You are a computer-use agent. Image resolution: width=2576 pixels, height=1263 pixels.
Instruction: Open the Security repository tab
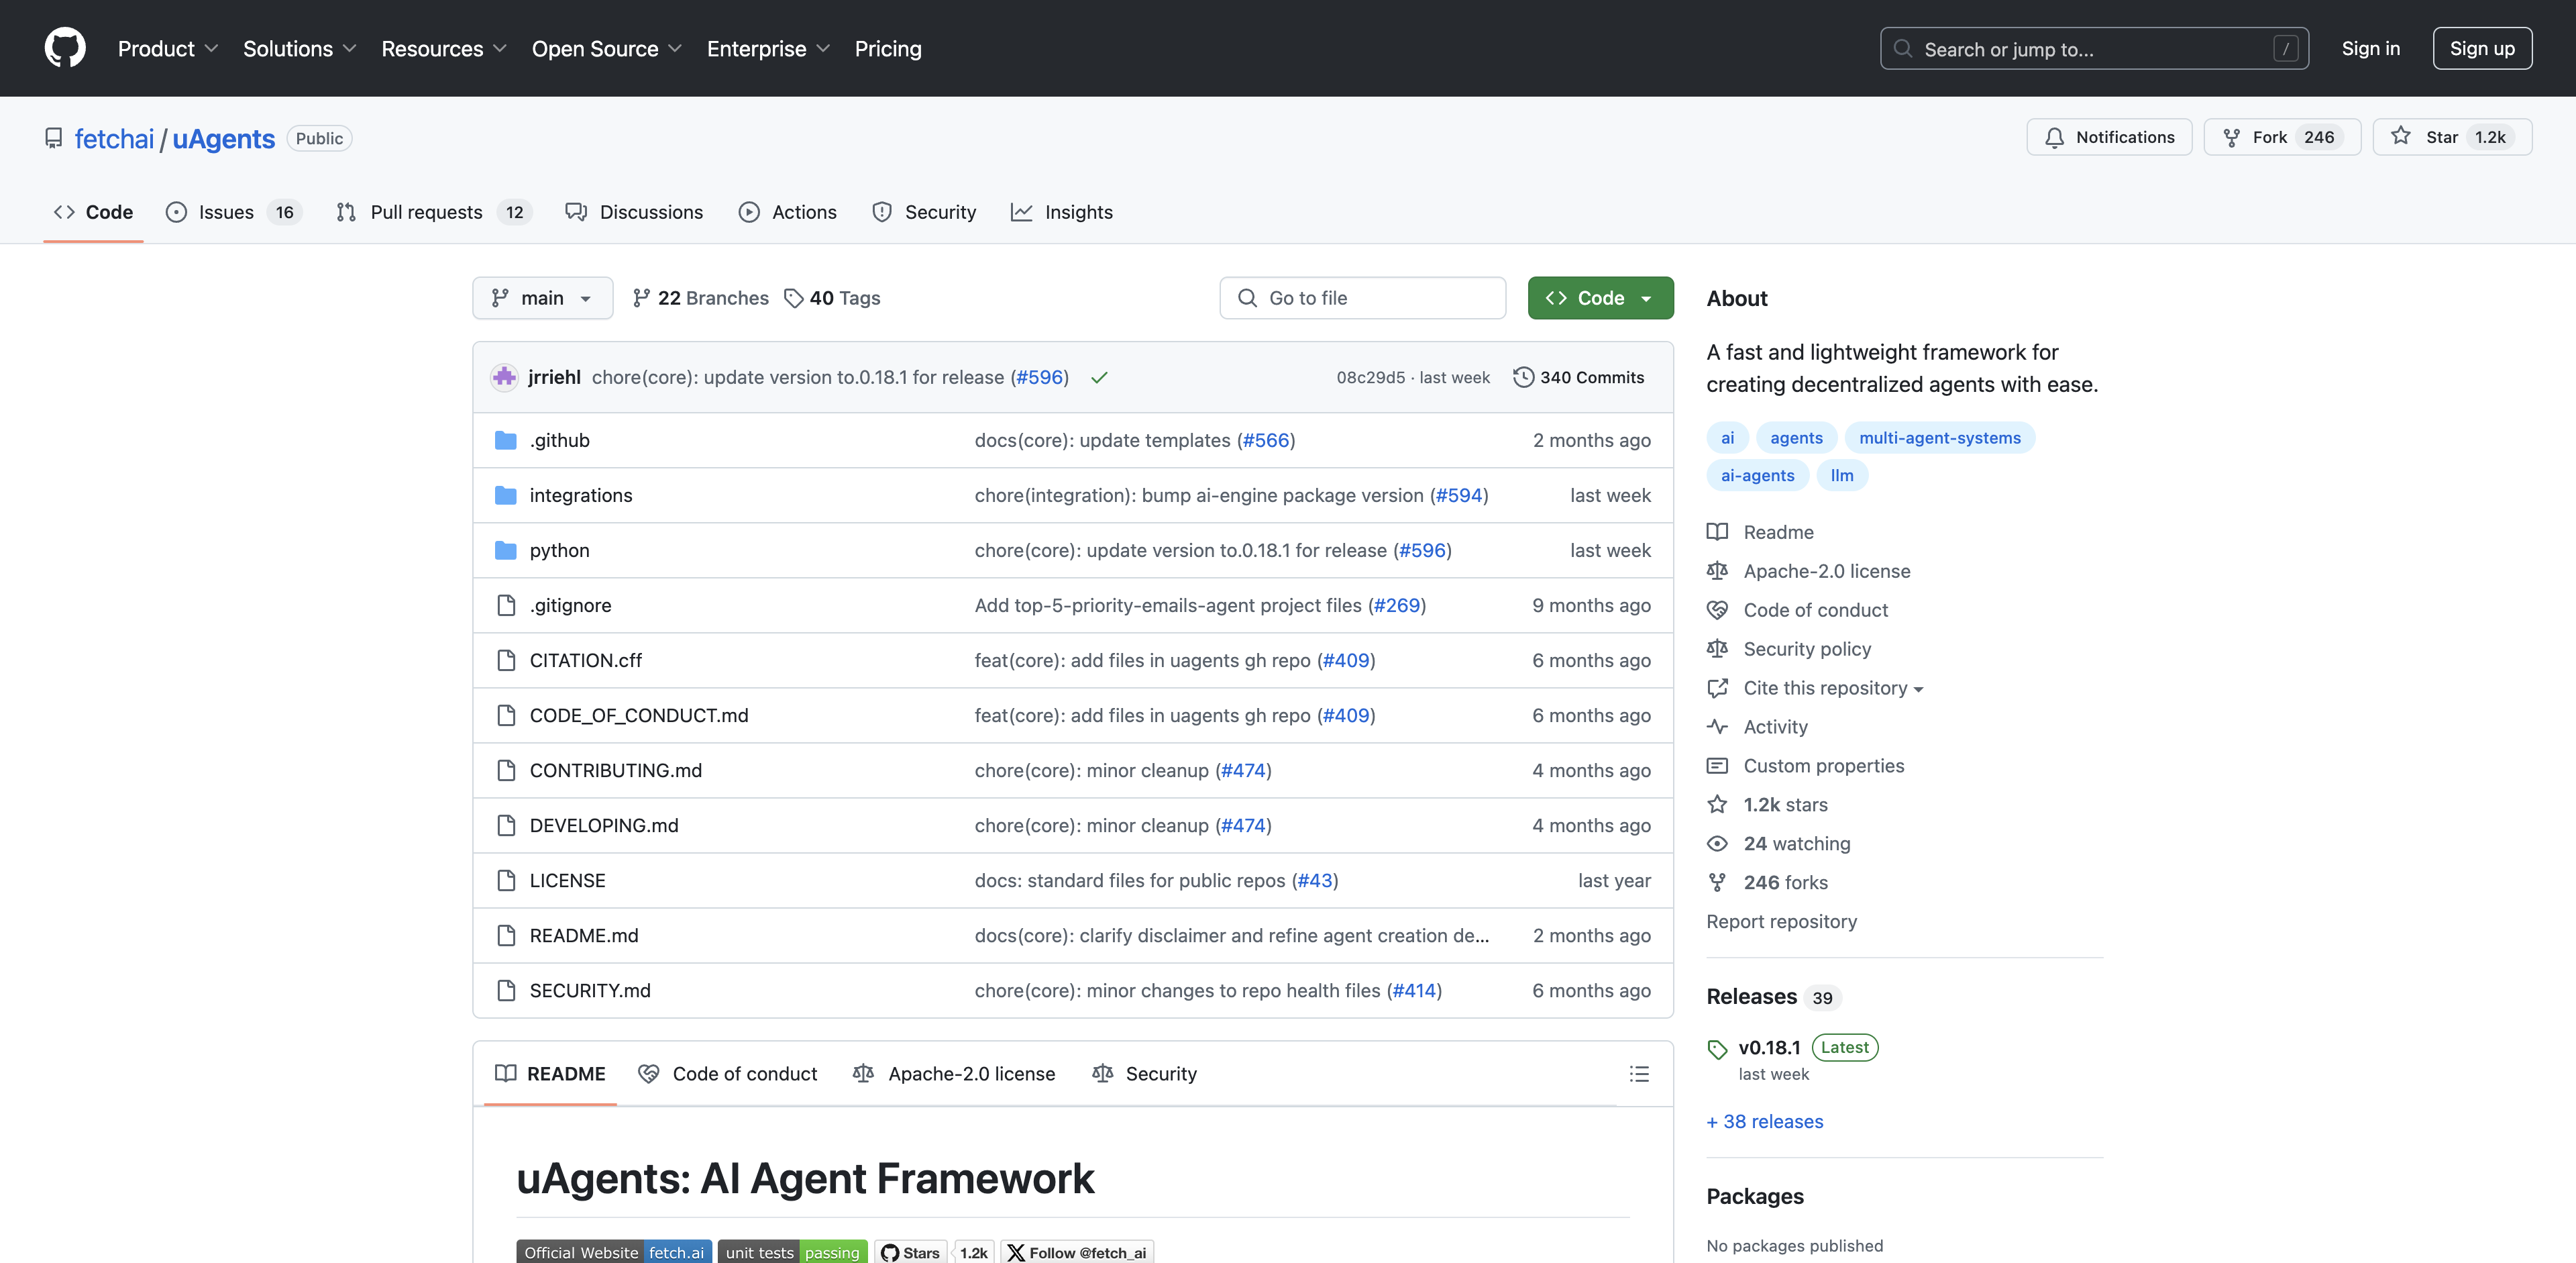923,212
